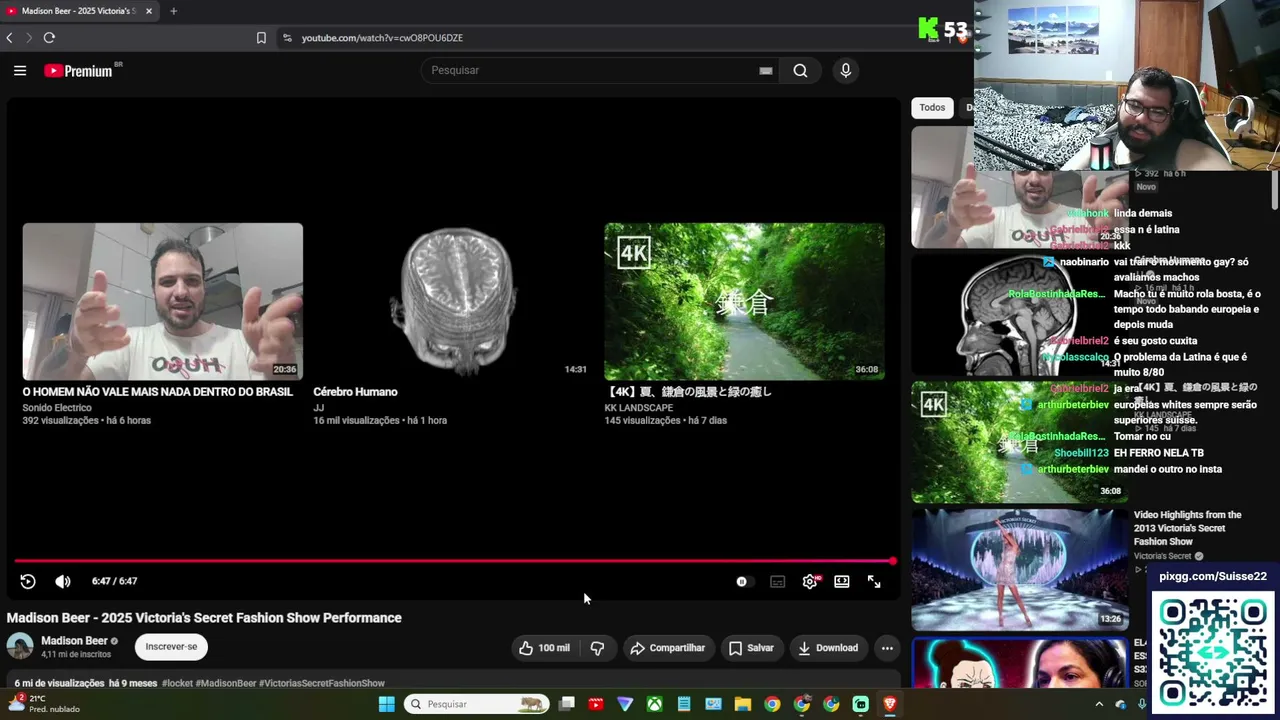Subscribe using the Inscrever-se button
Viewport: 1280px width, 720px height.
pyautogui.click(x=171, y=647)
